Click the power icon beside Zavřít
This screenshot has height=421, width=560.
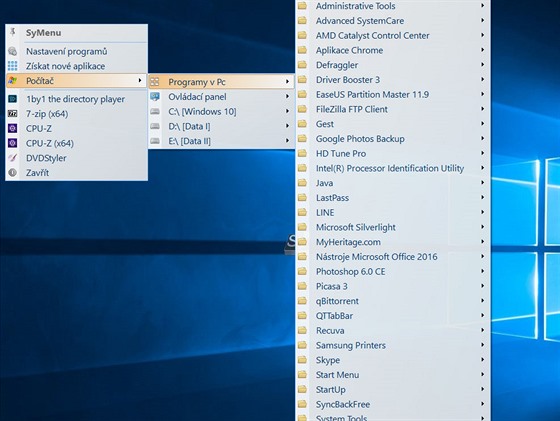tap(12, 172)
